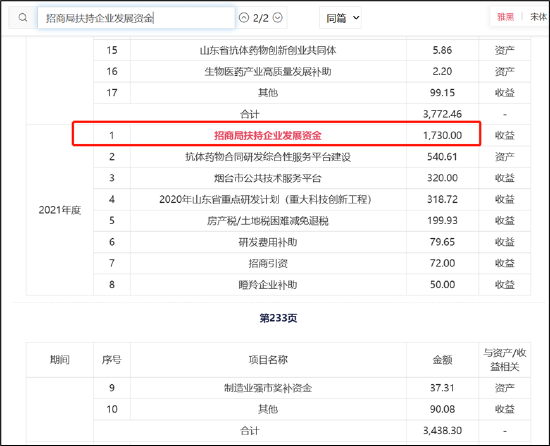550x446 pixels.
Task: Select amount 37.31 cell
Action: [442, 388]
